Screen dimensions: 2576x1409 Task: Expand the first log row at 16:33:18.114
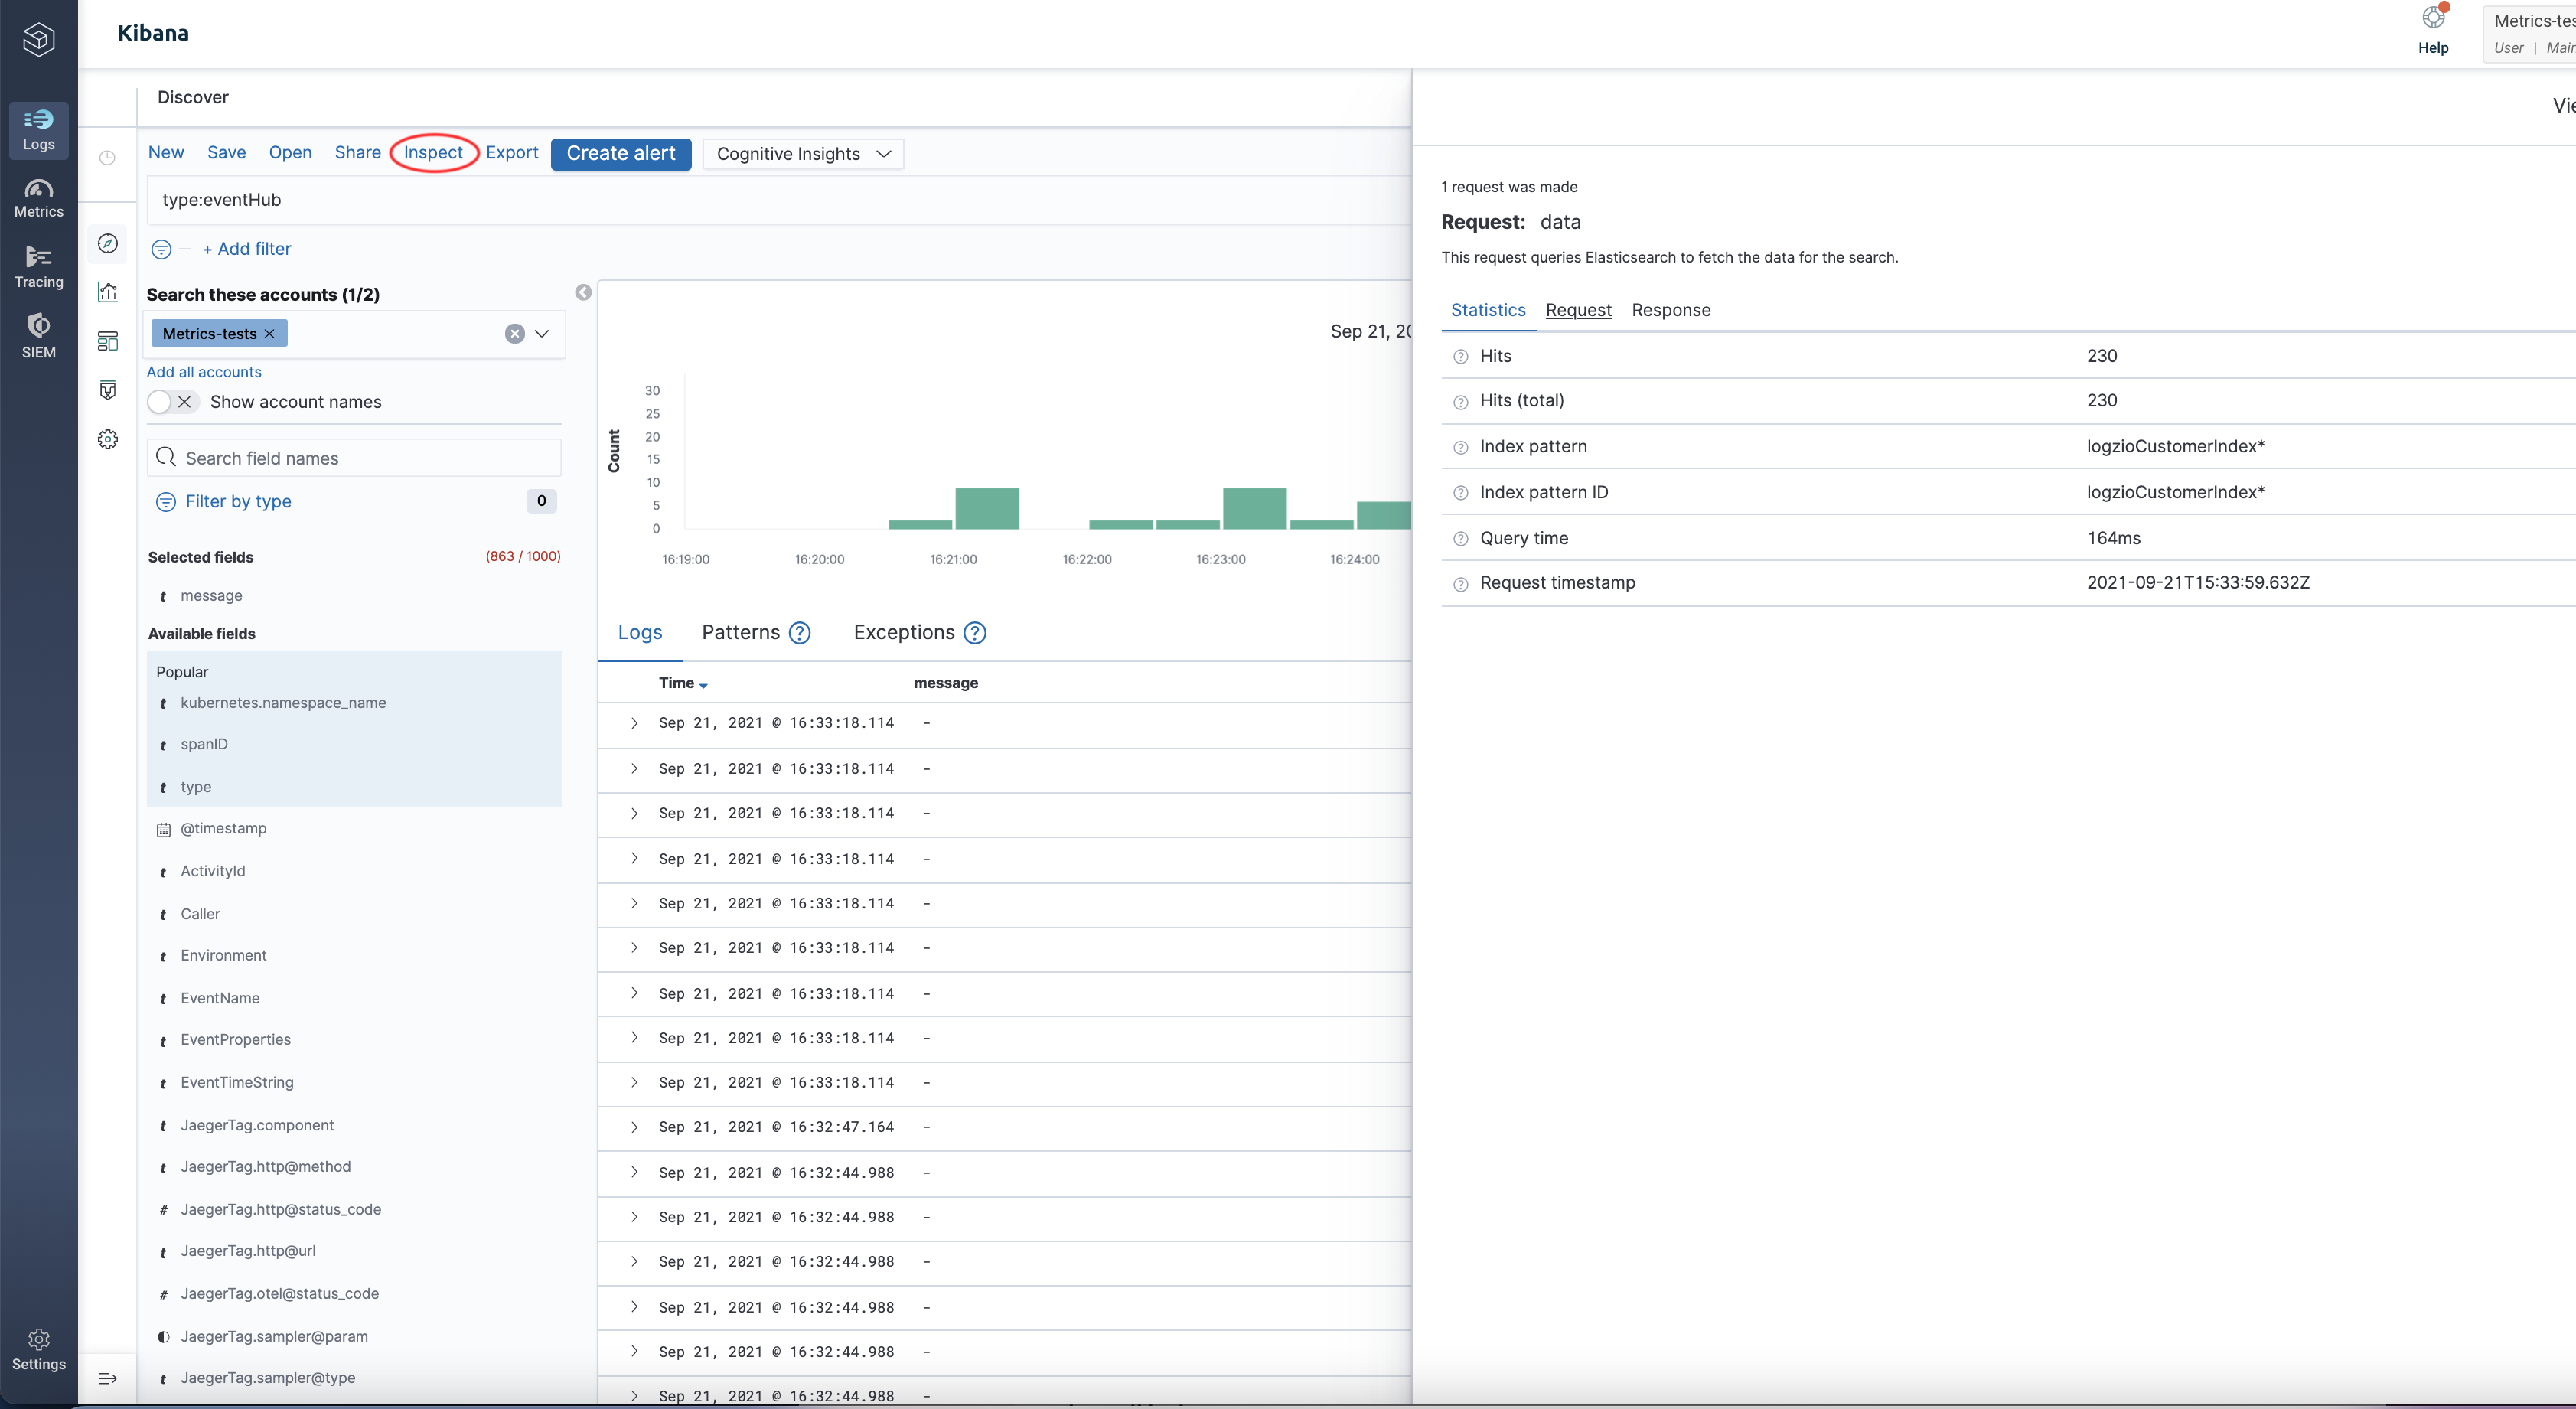[634, 723]
